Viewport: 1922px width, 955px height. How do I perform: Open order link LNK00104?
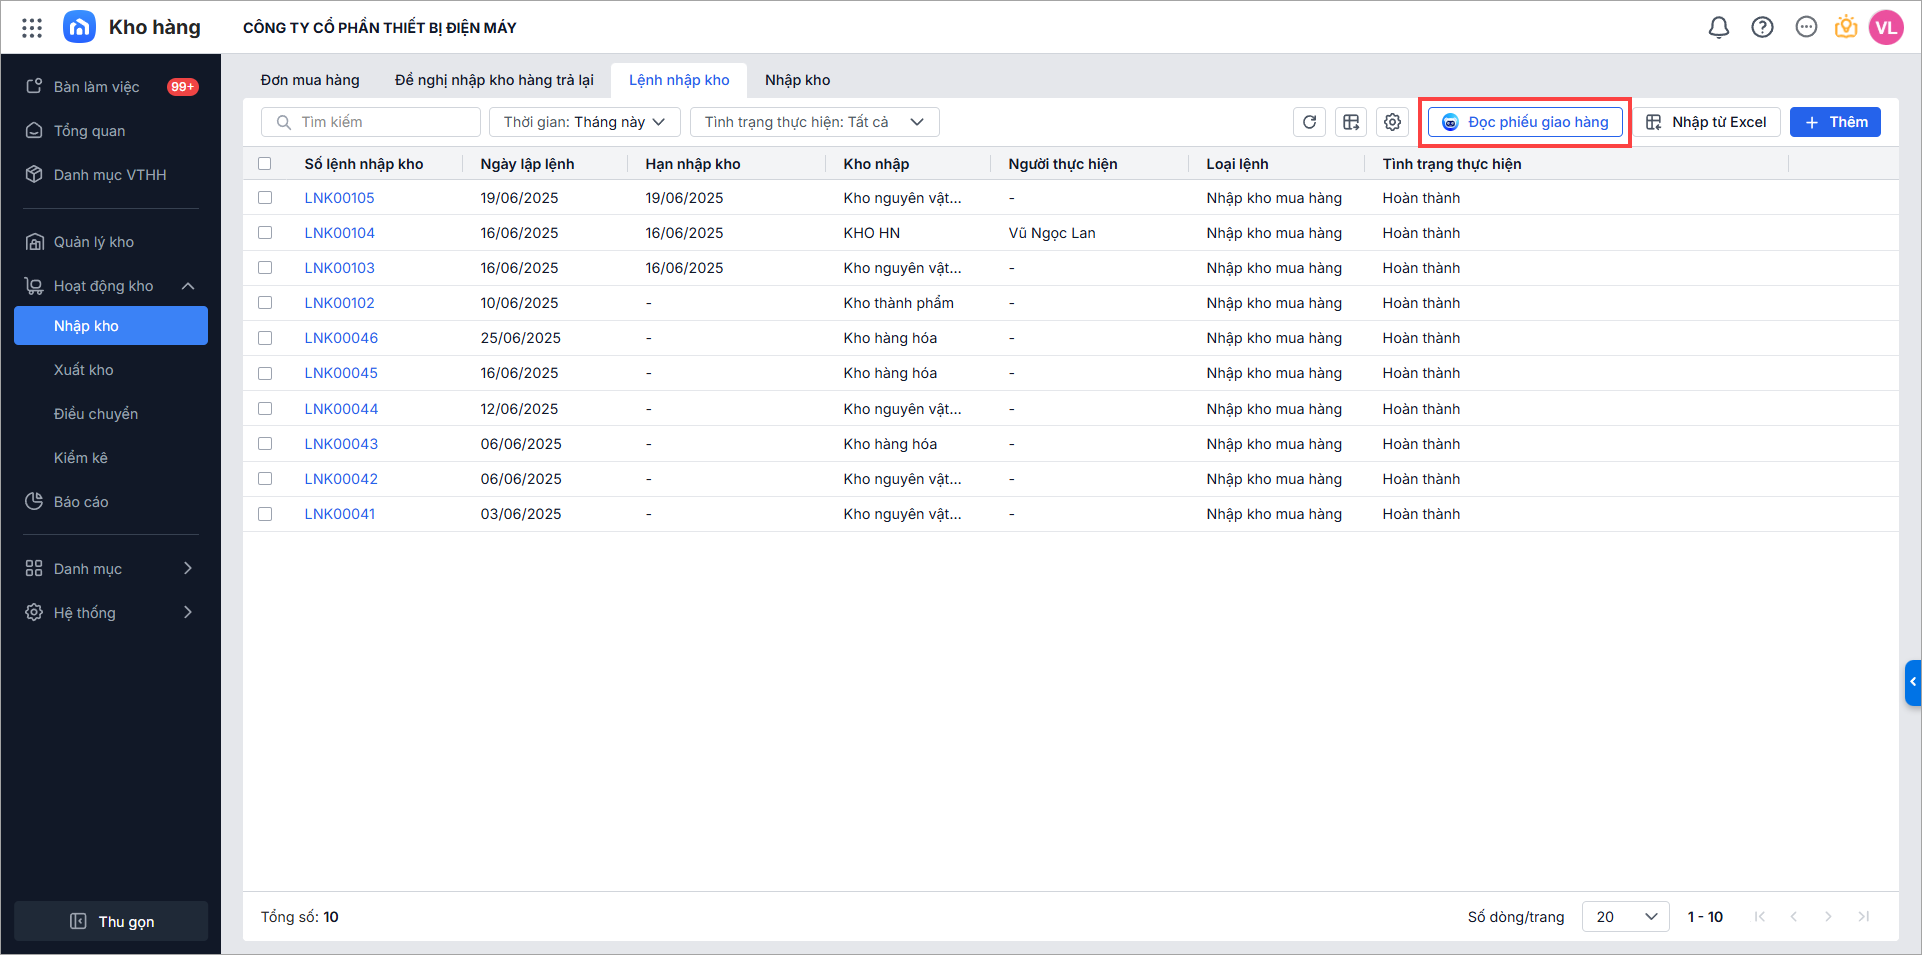click(340, 233)
